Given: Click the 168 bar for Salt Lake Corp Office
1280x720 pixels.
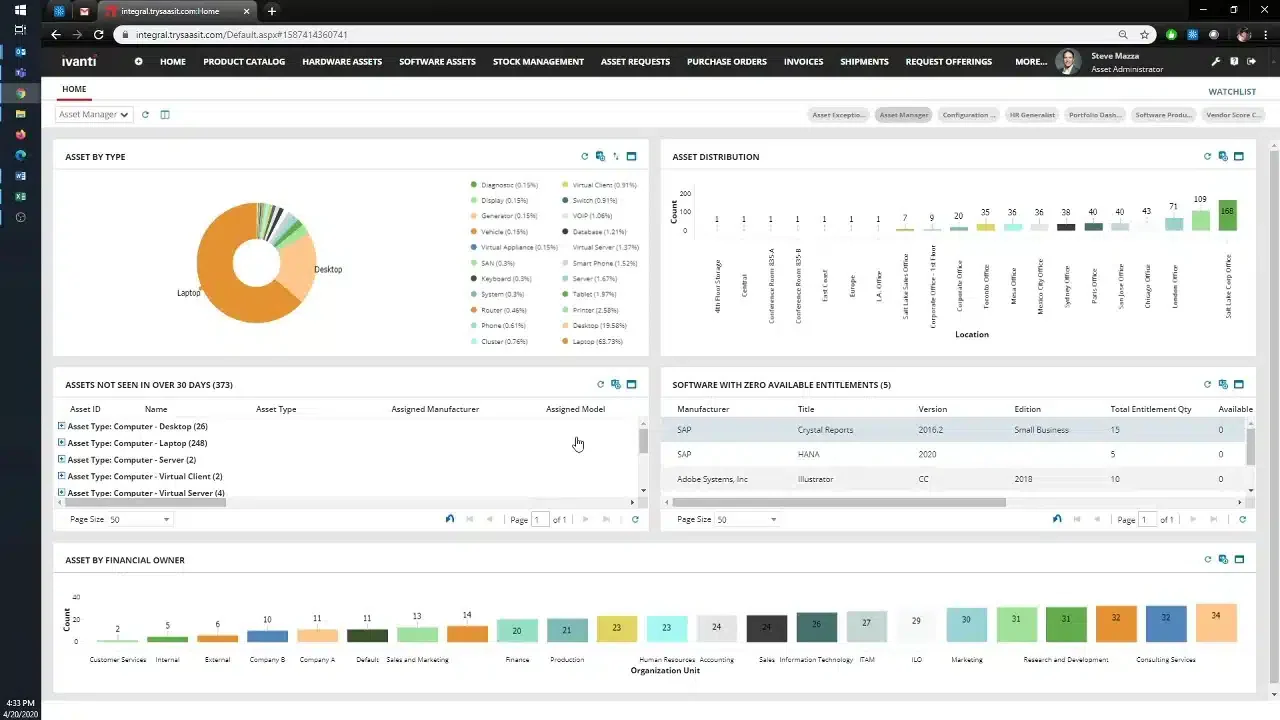Looking at the screenshot, I should click(x=1227, y=215).
